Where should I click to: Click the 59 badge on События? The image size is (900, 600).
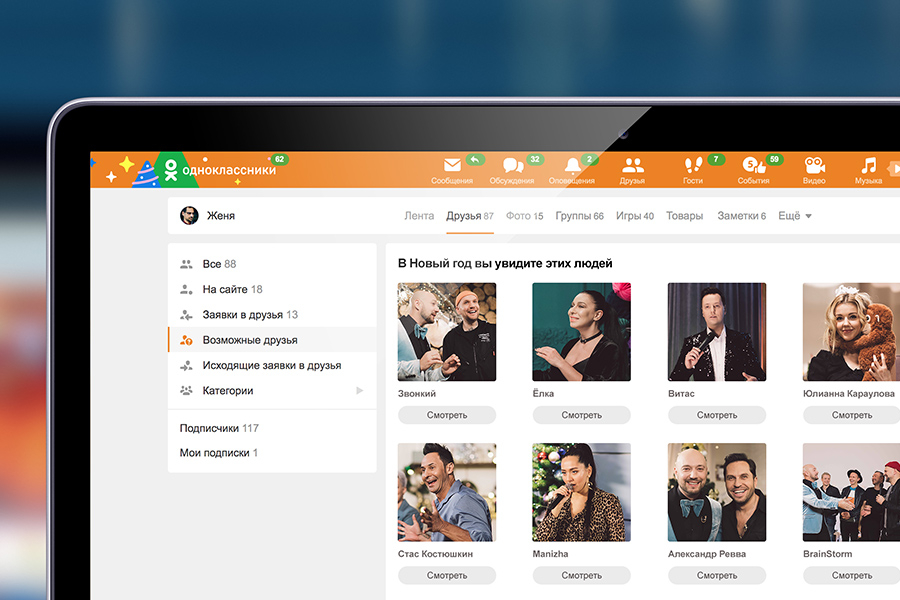774,159
